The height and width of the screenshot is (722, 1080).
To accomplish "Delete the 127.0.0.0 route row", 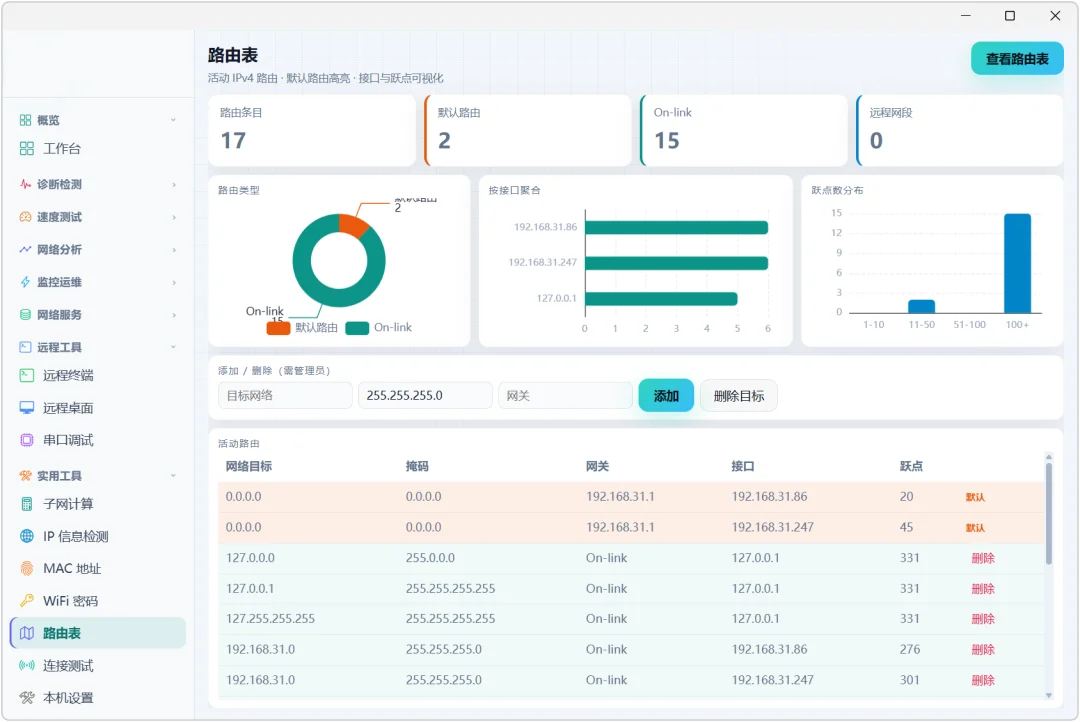I will (983, 559).
